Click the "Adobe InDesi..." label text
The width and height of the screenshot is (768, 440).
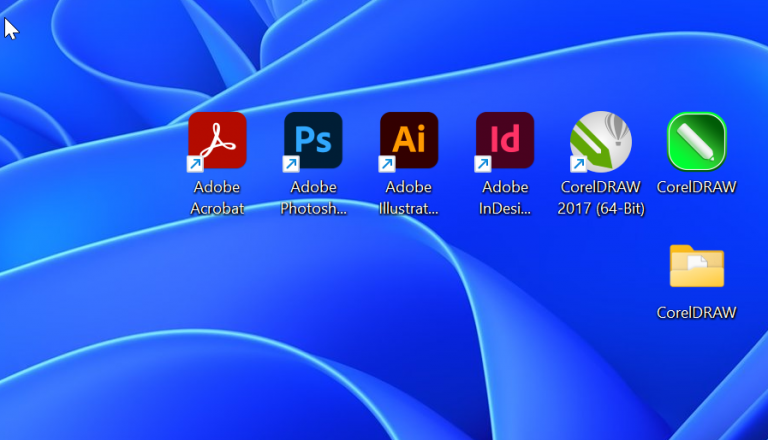[505, 198]
